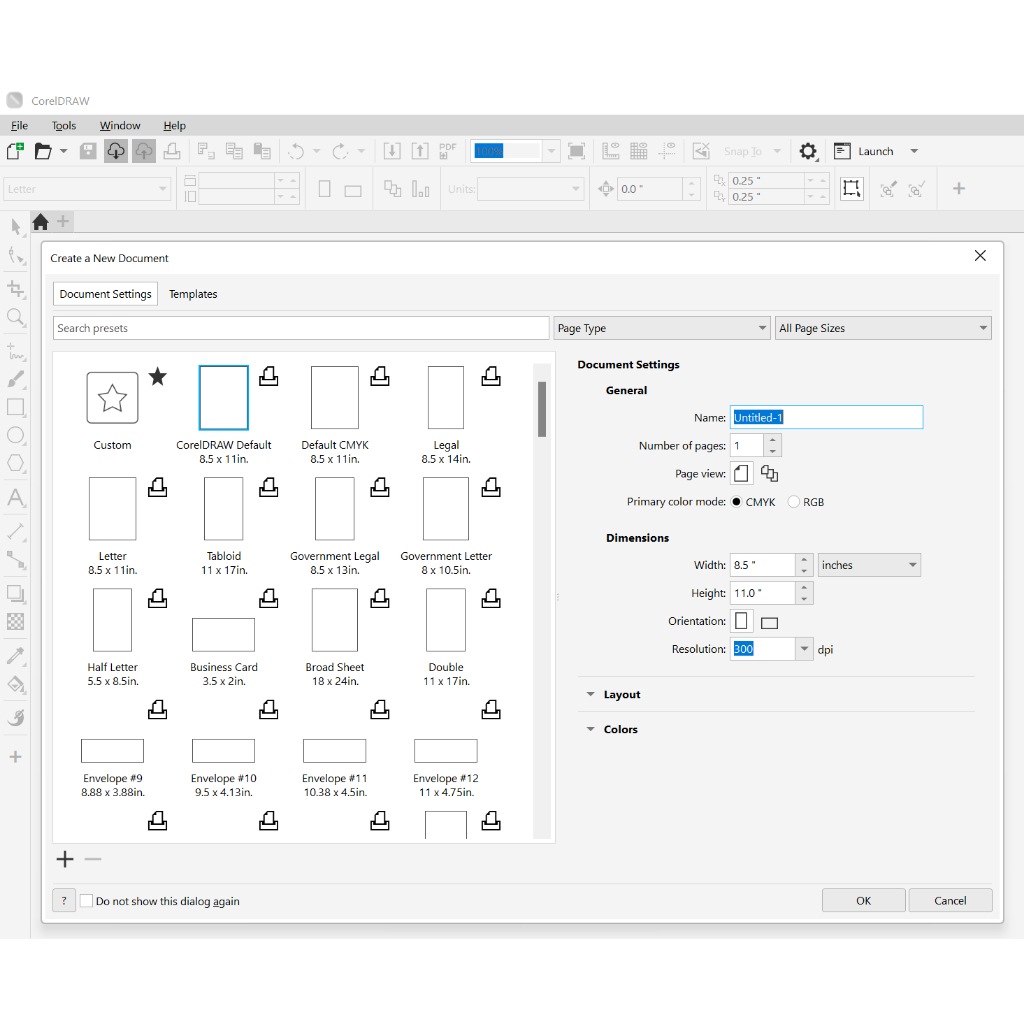Click the help question mark button
Screen dimensions: 1024x1024
[x=64, y=901]
